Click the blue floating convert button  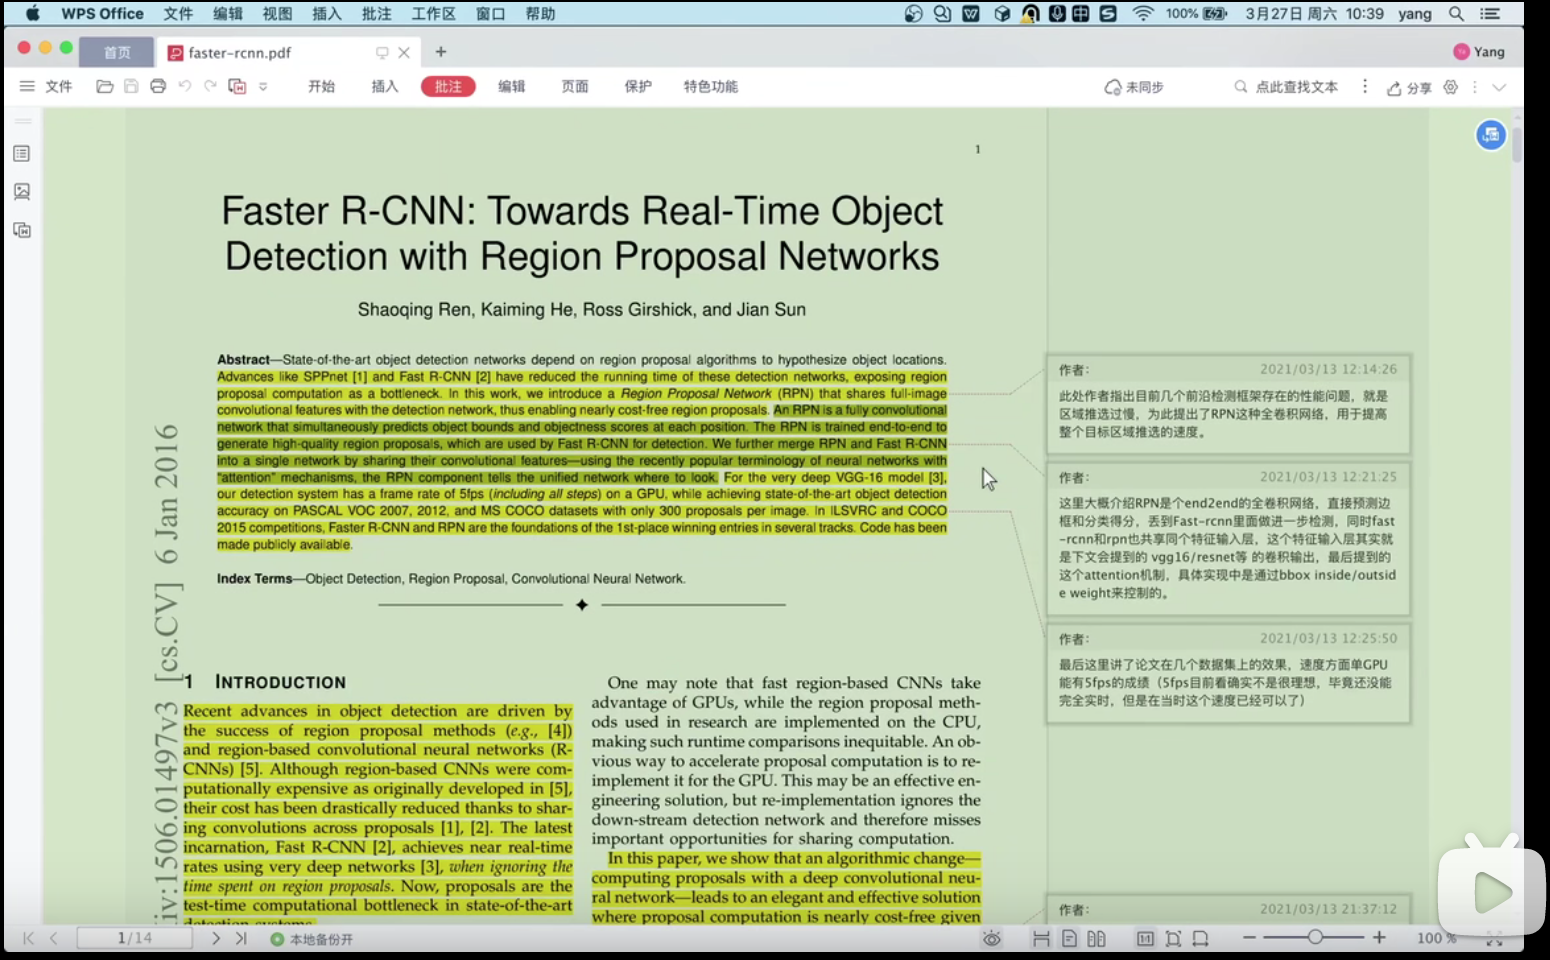1491,135
